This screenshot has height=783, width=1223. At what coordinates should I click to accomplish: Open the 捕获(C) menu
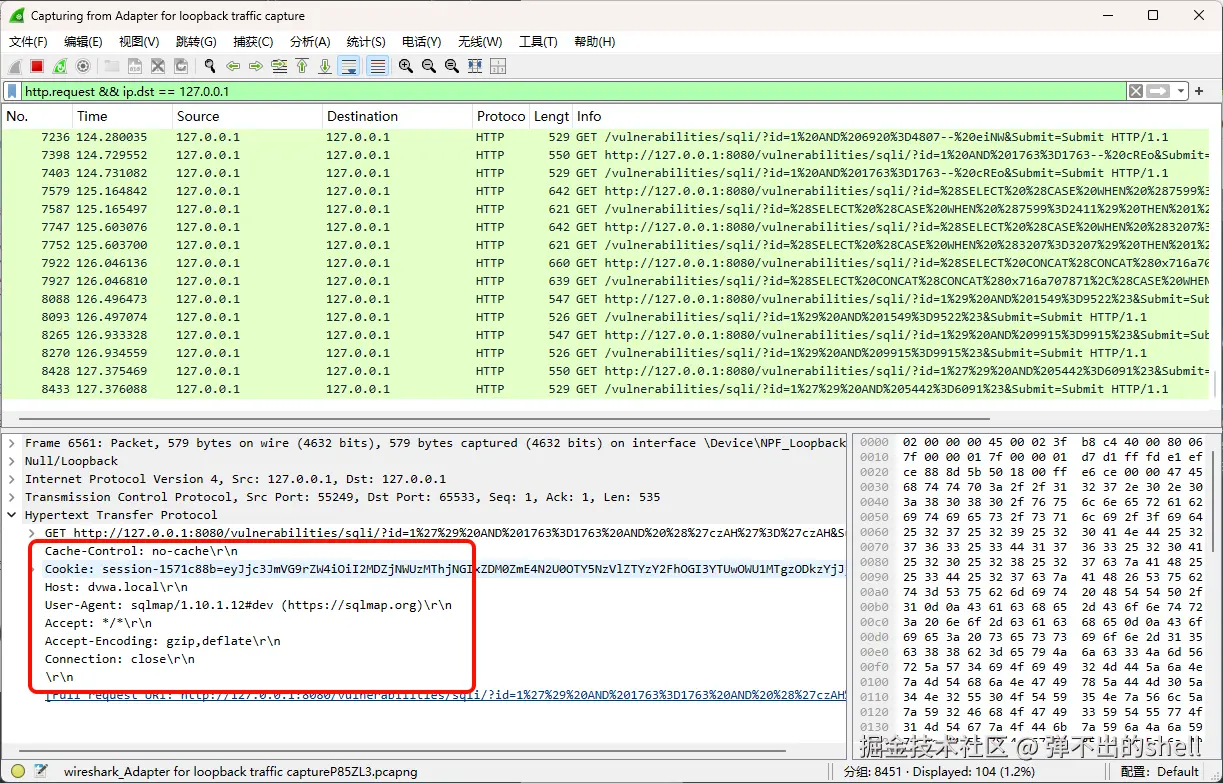click(x=253, y=42)
